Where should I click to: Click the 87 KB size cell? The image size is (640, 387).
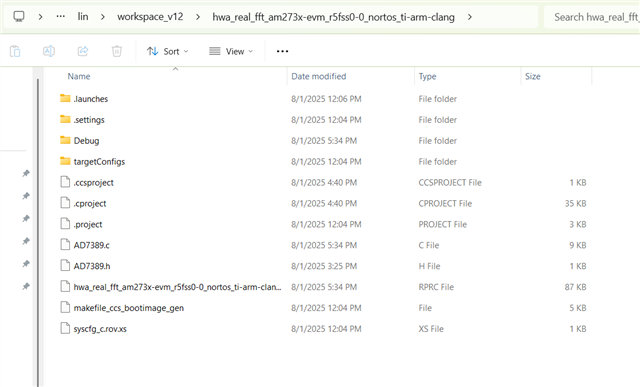[576, 287]
